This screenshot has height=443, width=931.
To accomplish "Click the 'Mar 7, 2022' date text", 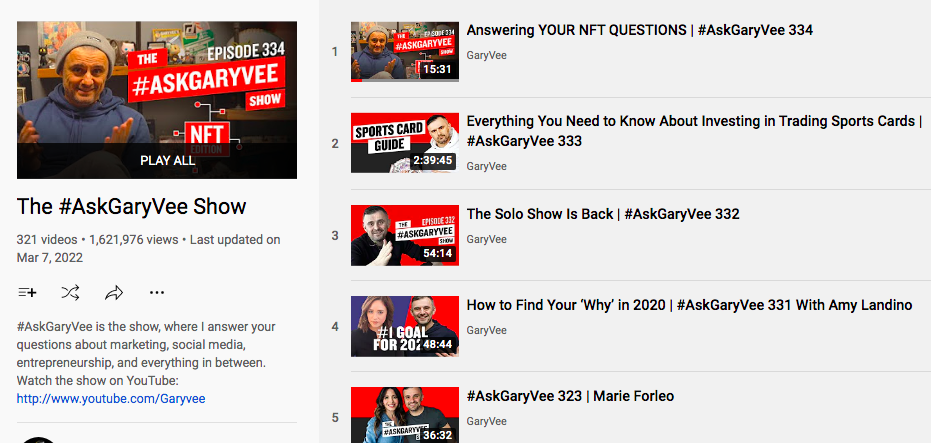I will tap(50, 258).
